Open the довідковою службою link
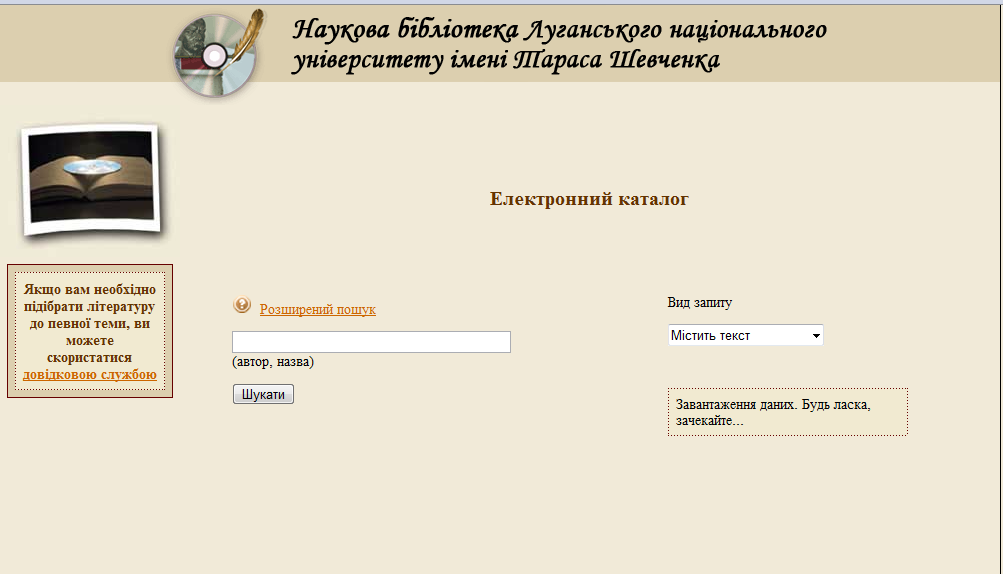The width and height of the screenshot is (1003, 574). click(x=90, y=375)
